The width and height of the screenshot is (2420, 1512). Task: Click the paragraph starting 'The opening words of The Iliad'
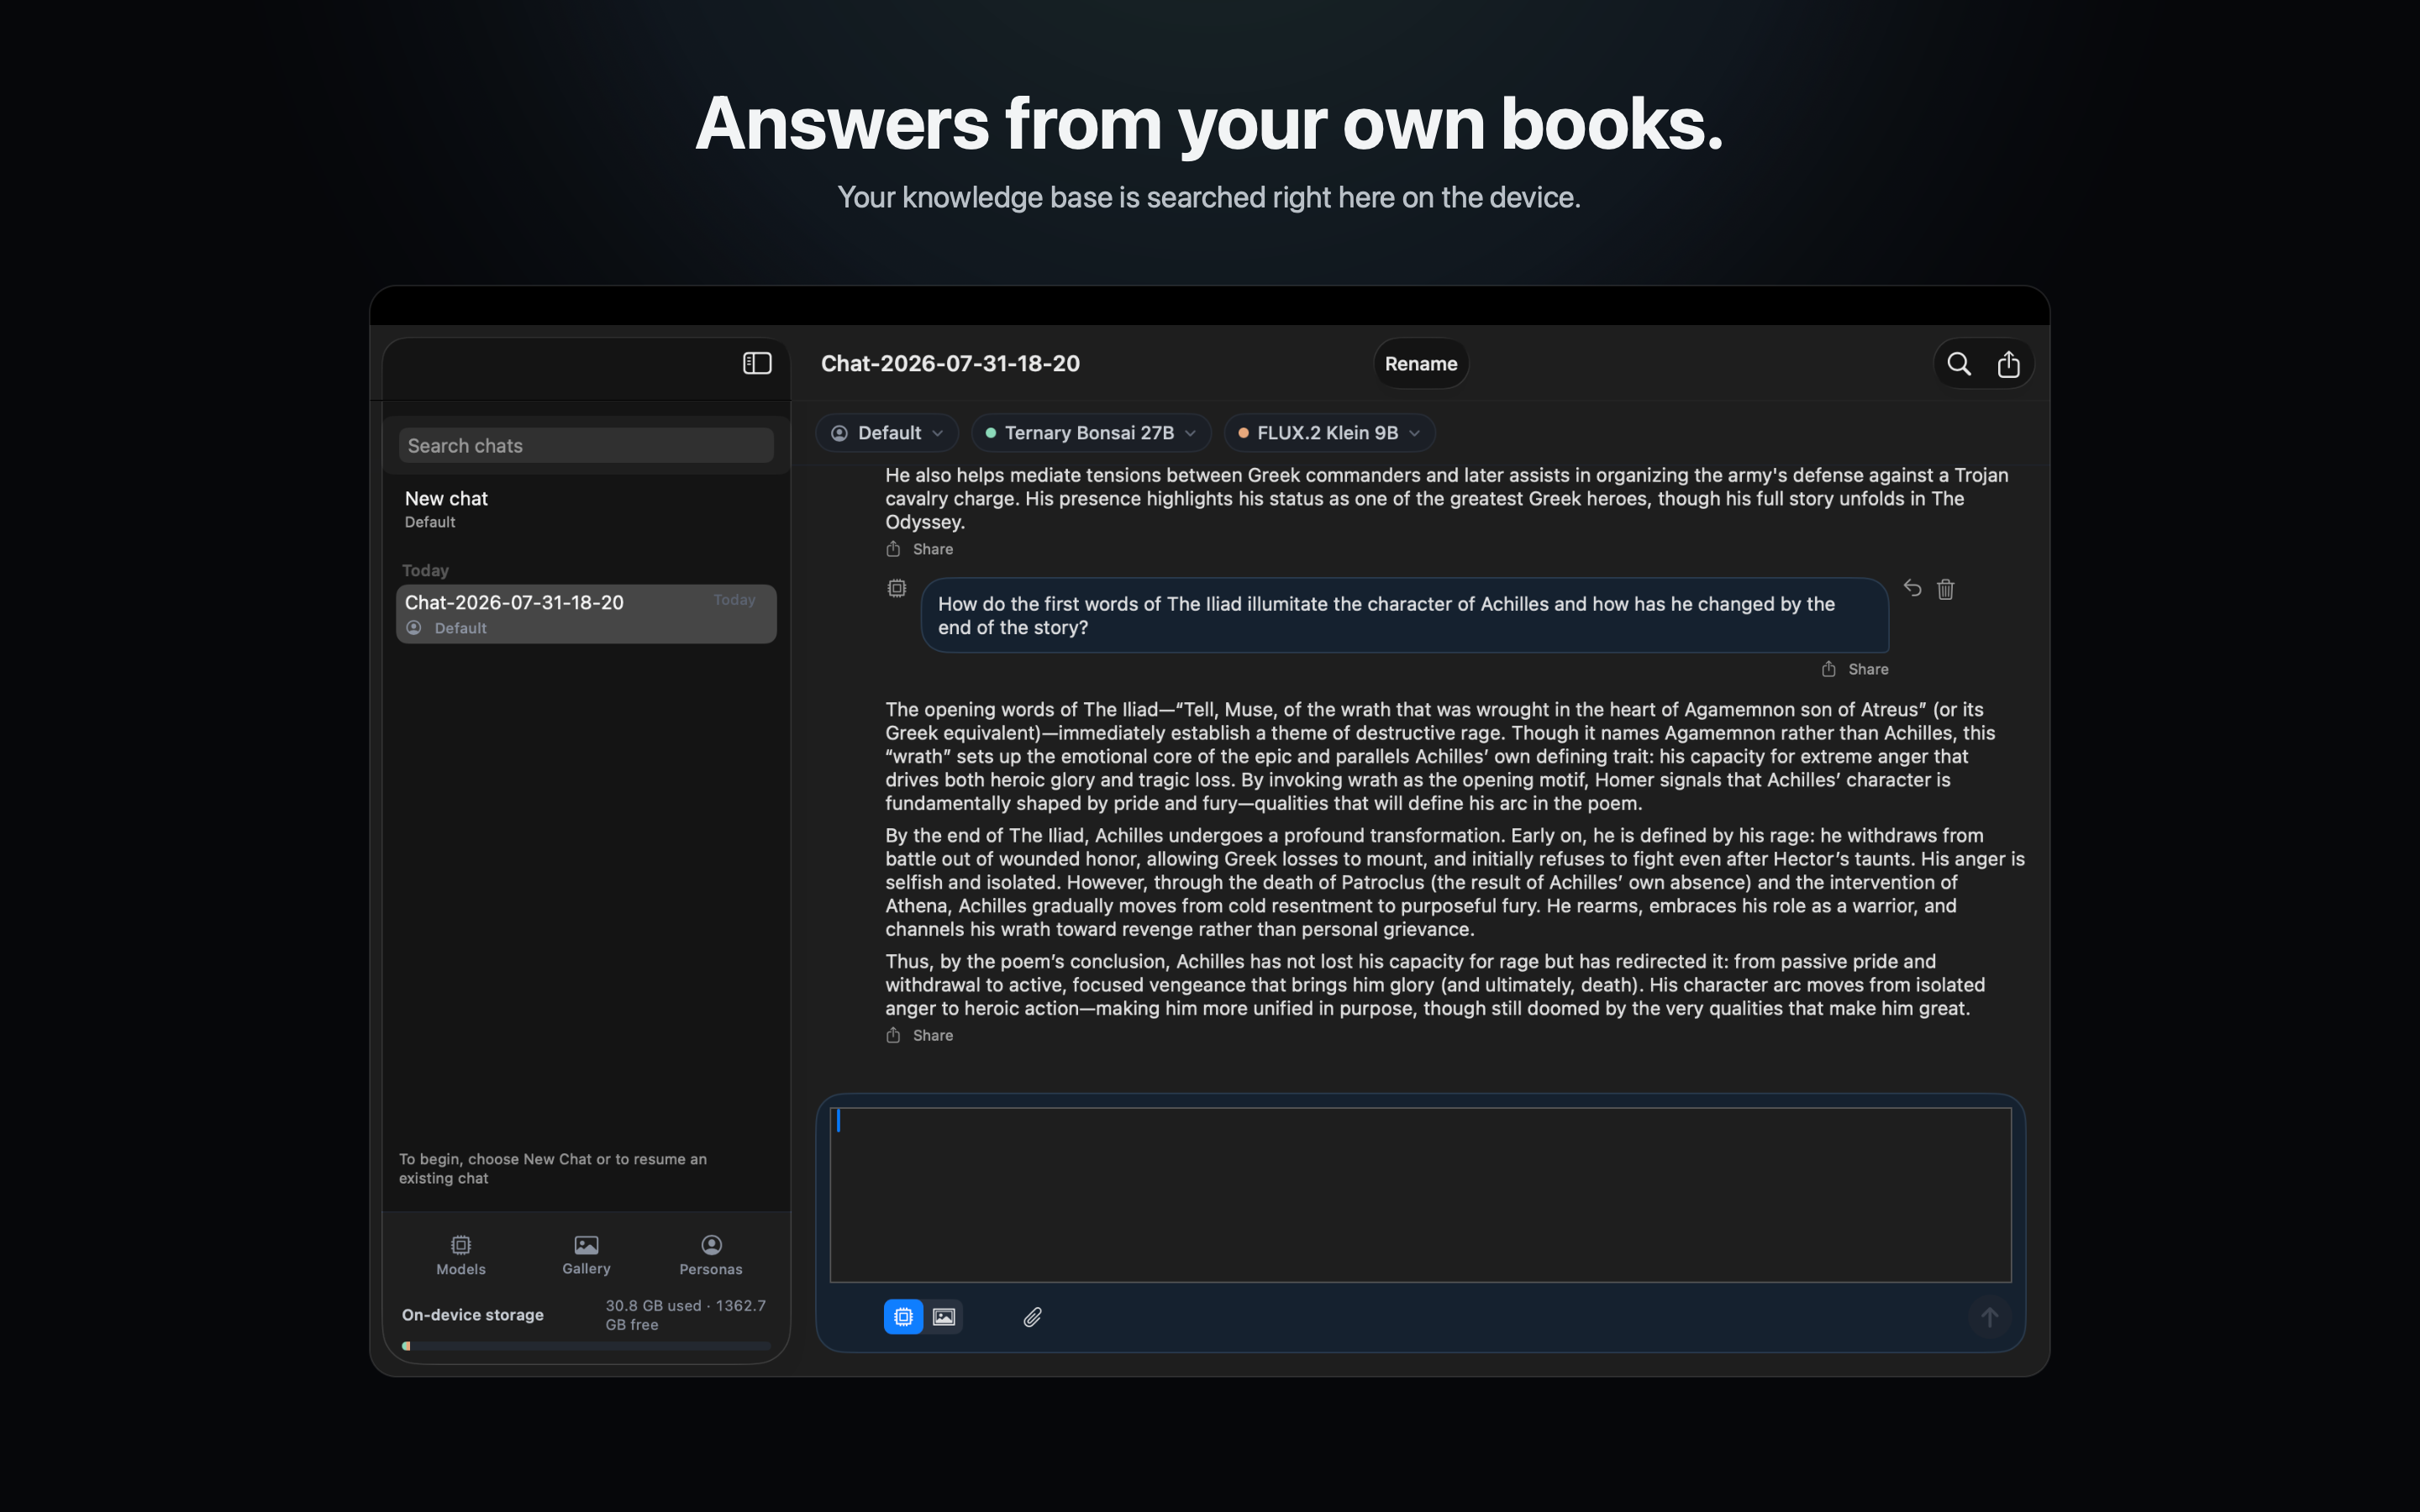click(x=1440, y=756)
